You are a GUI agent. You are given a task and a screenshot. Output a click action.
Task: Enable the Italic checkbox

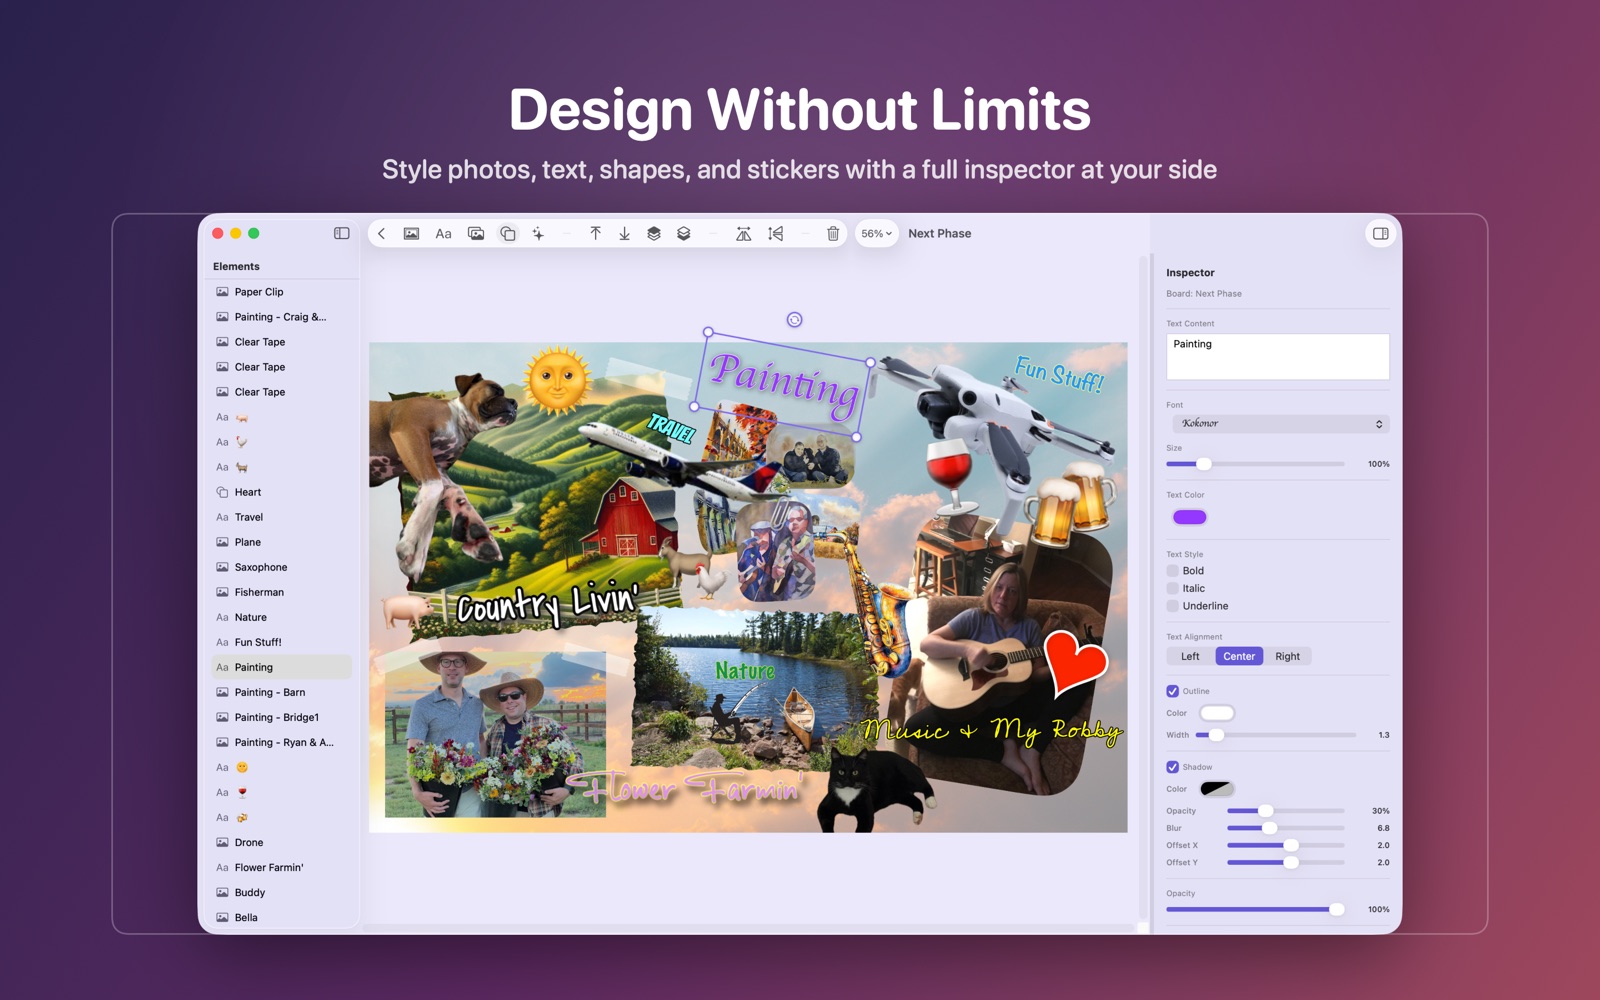click(1172, 588)
